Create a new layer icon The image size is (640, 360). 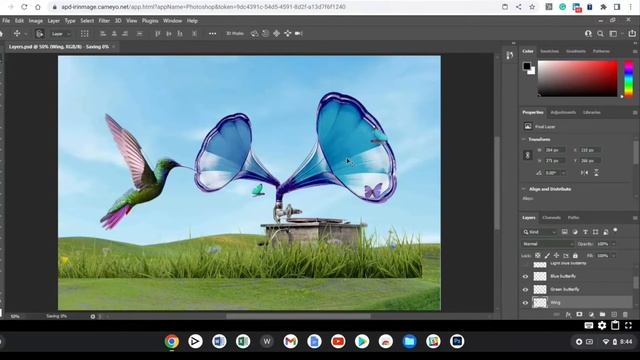pos(614,314)
